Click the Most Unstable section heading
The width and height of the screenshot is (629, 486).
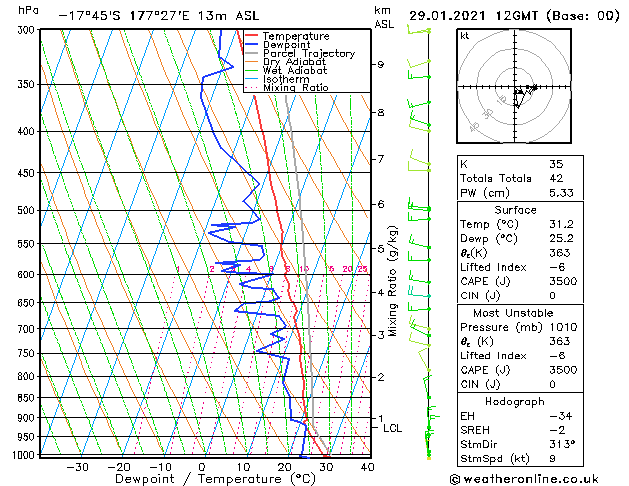tap(513, 313)
